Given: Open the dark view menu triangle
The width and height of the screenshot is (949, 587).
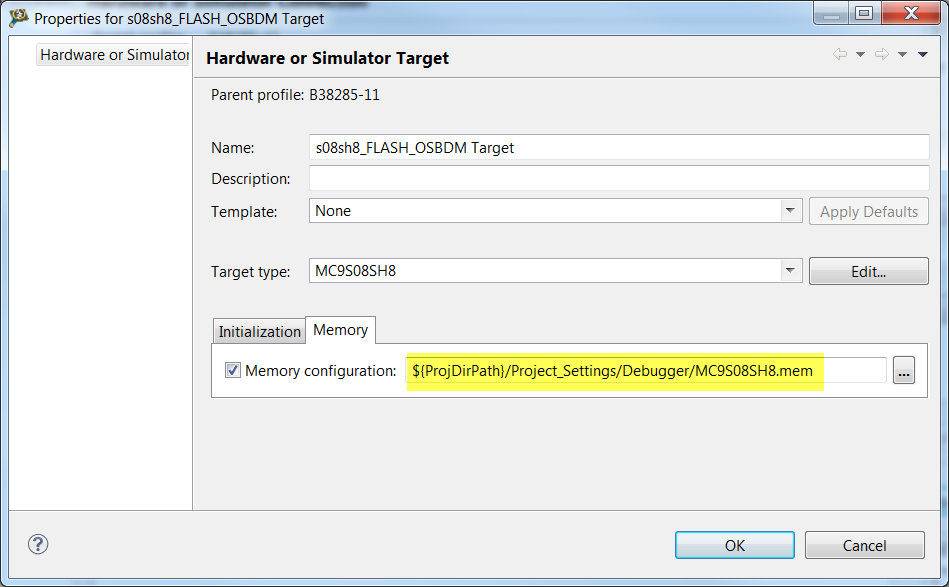Looking at the screenshot, I should (922, 55).
